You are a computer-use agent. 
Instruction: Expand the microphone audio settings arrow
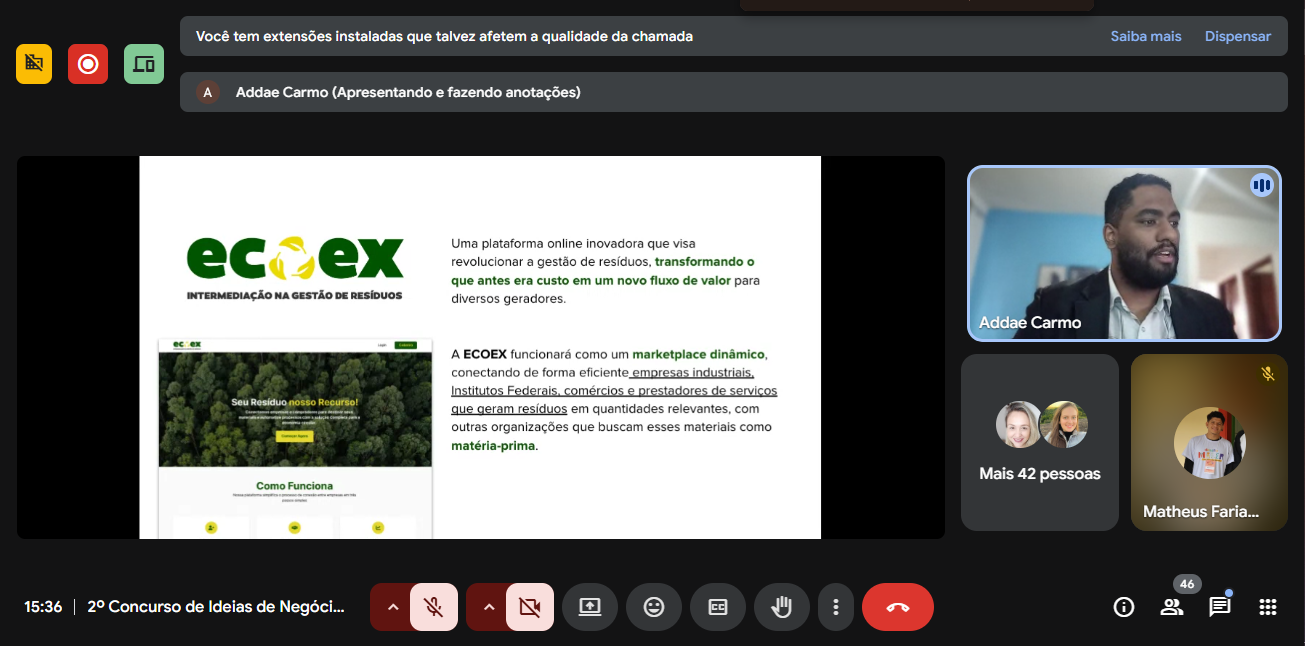(x=393, y=607)
